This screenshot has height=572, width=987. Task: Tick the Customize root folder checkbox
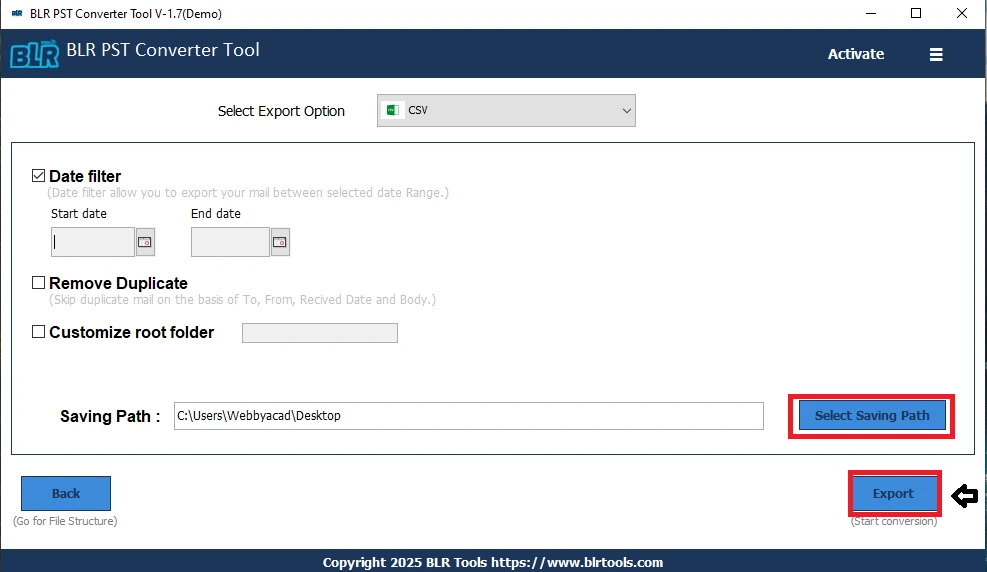point(38,332)
